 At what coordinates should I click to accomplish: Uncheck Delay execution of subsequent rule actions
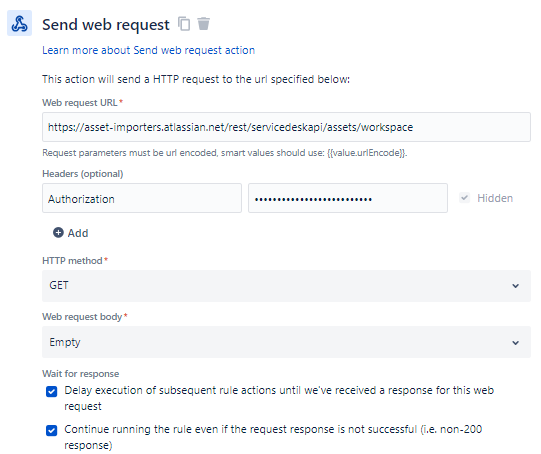point(51,392)
